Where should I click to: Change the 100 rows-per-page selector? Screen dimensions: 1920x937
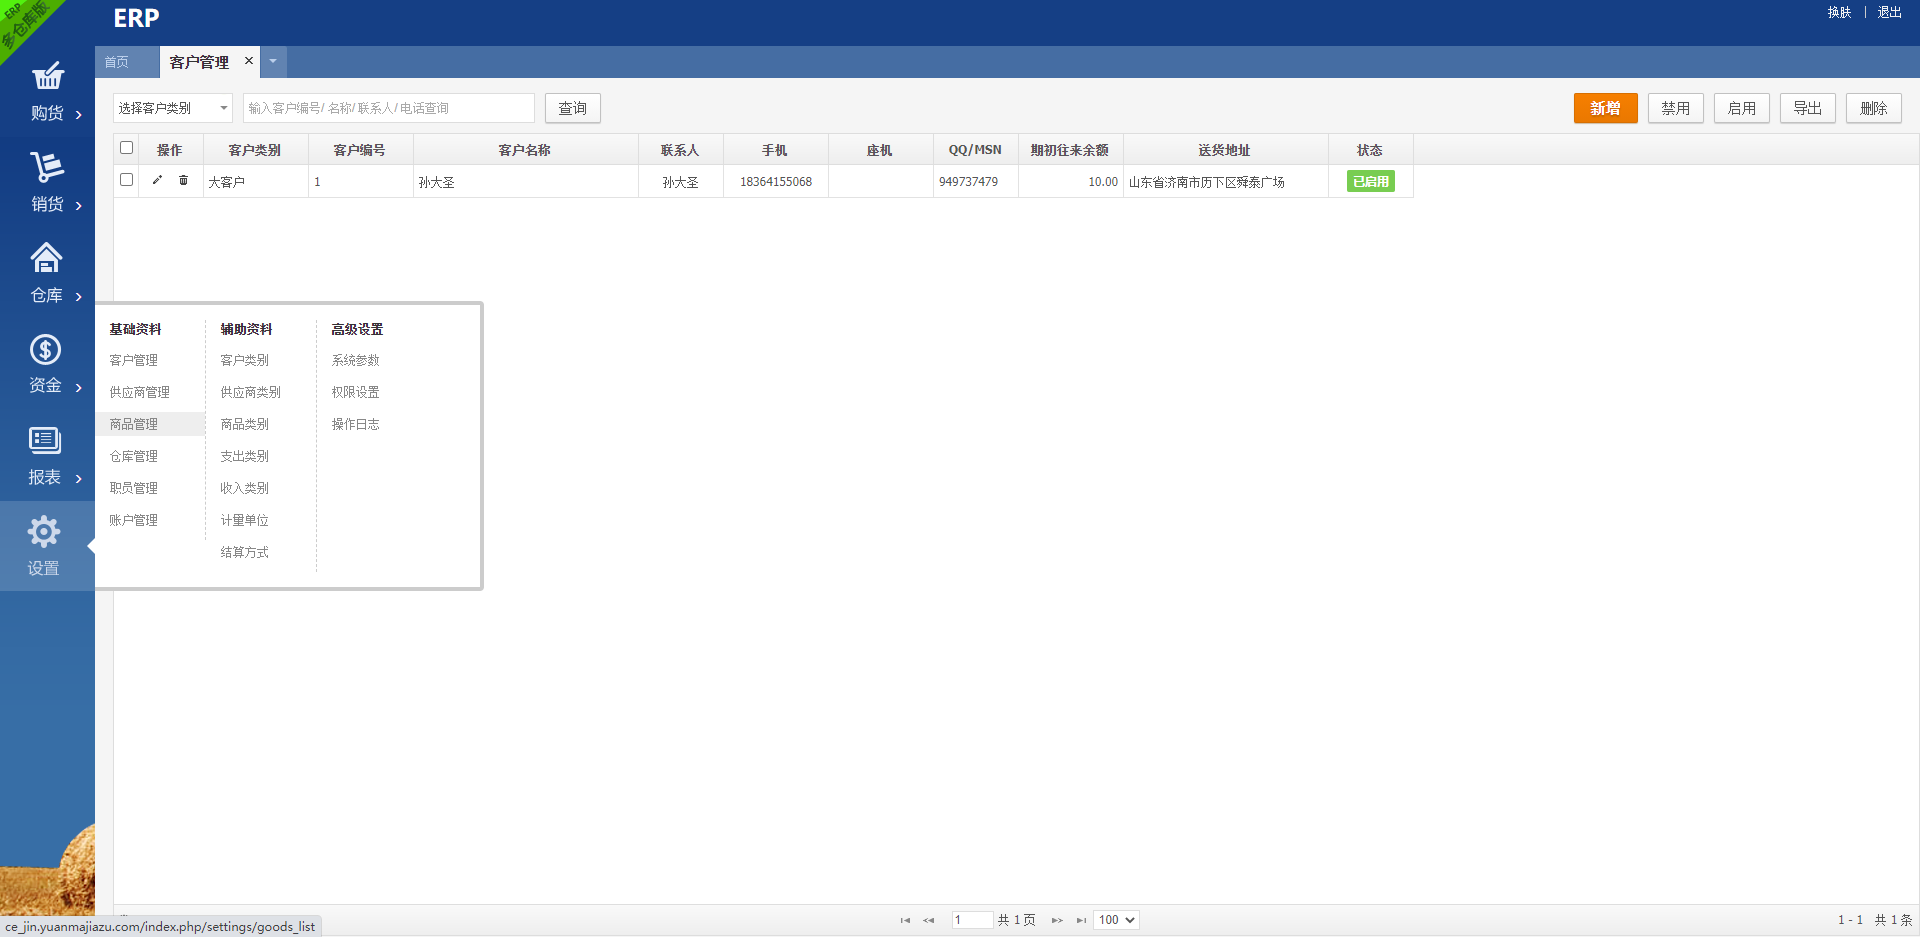tap(1117, 920)
